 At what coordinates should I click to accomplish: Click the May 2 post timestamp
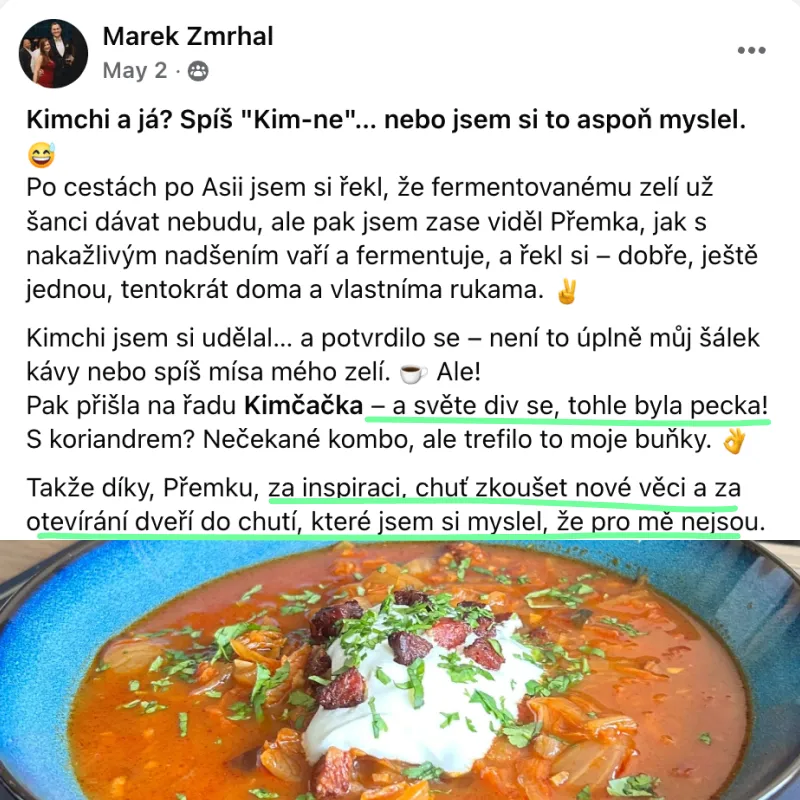coord(135,70)
